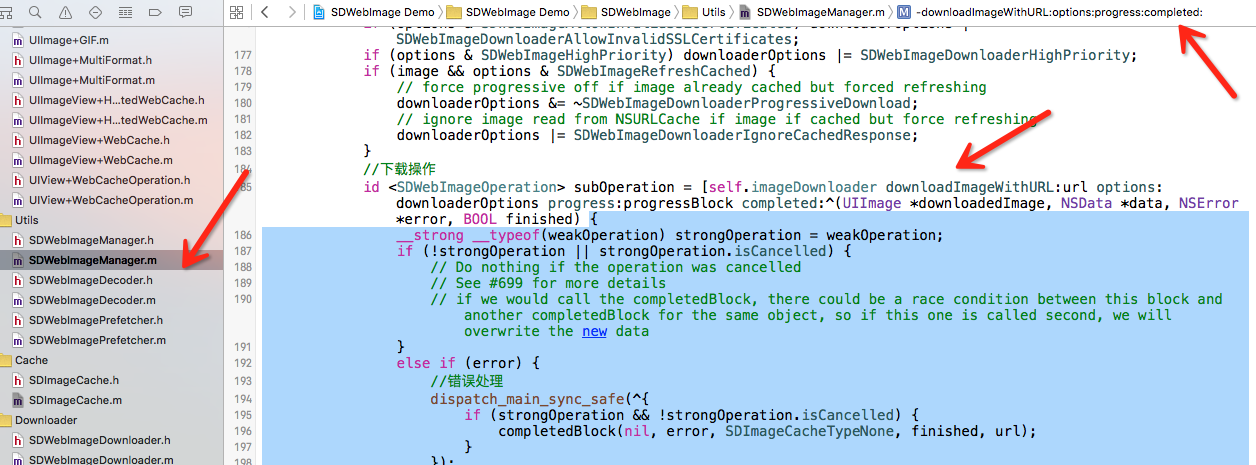This screenshot has height=465, width=1256.
Task: Open SDImageCache.h file
Action: point(73,380)
